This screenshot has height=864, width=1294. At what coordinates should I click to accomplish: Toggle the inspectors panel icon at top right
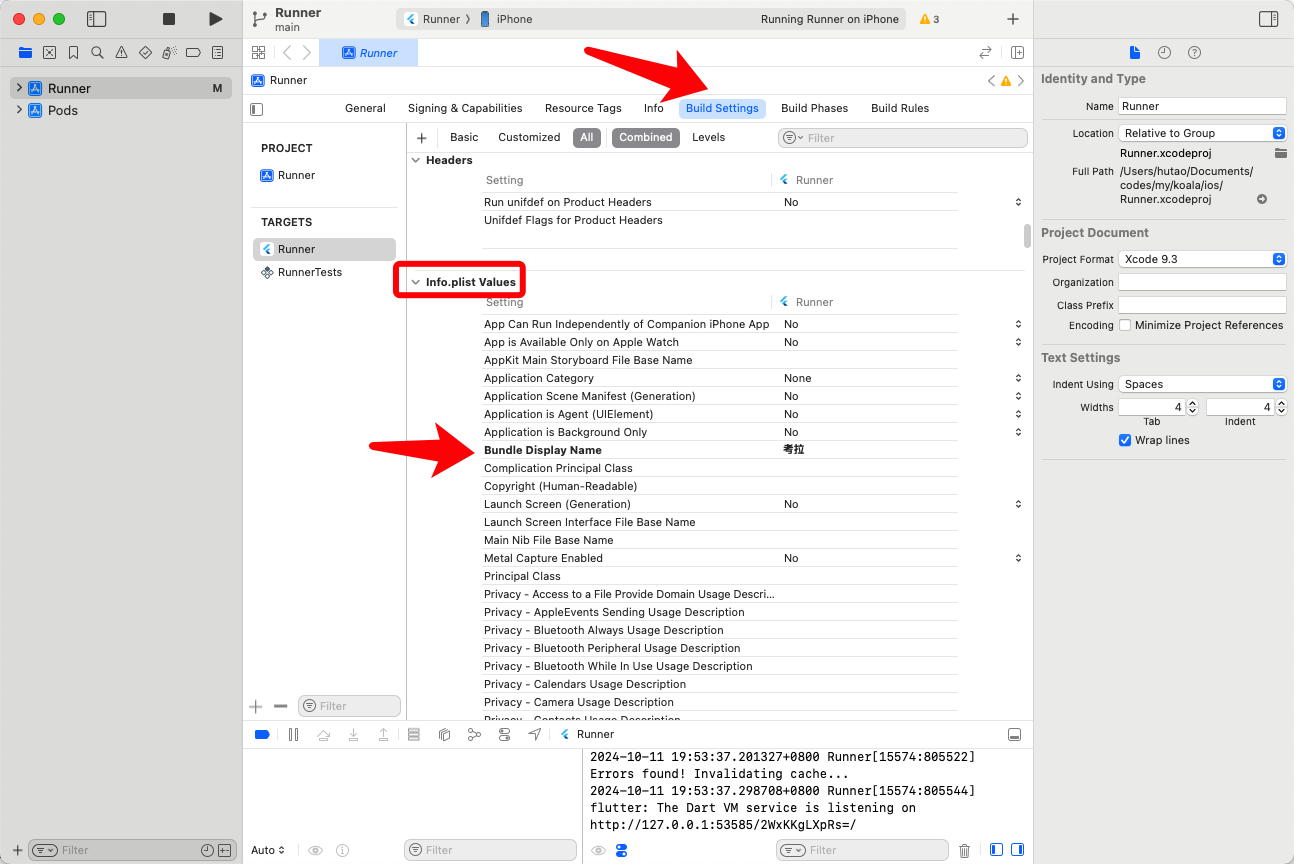pos(1268,19)
